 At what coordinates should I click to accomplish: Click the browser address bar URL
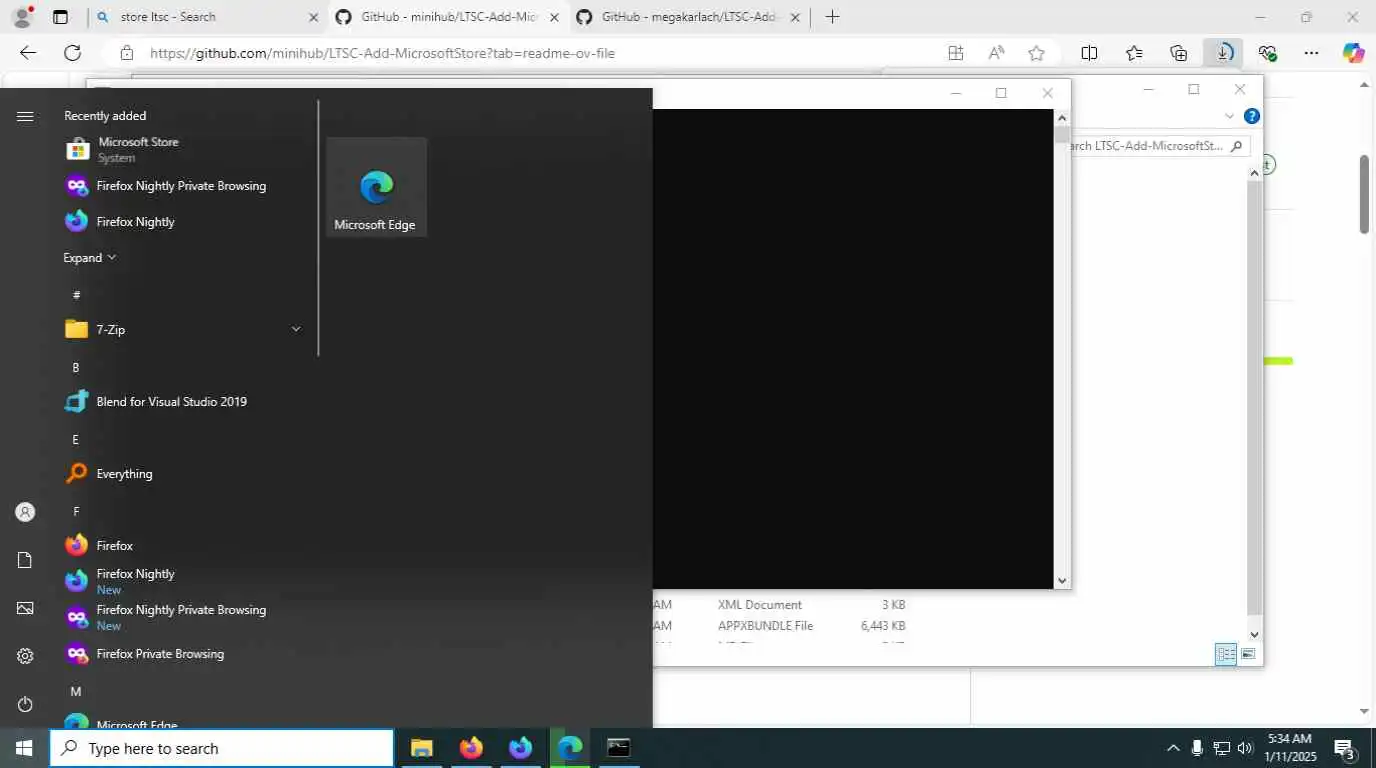point(382,53)
